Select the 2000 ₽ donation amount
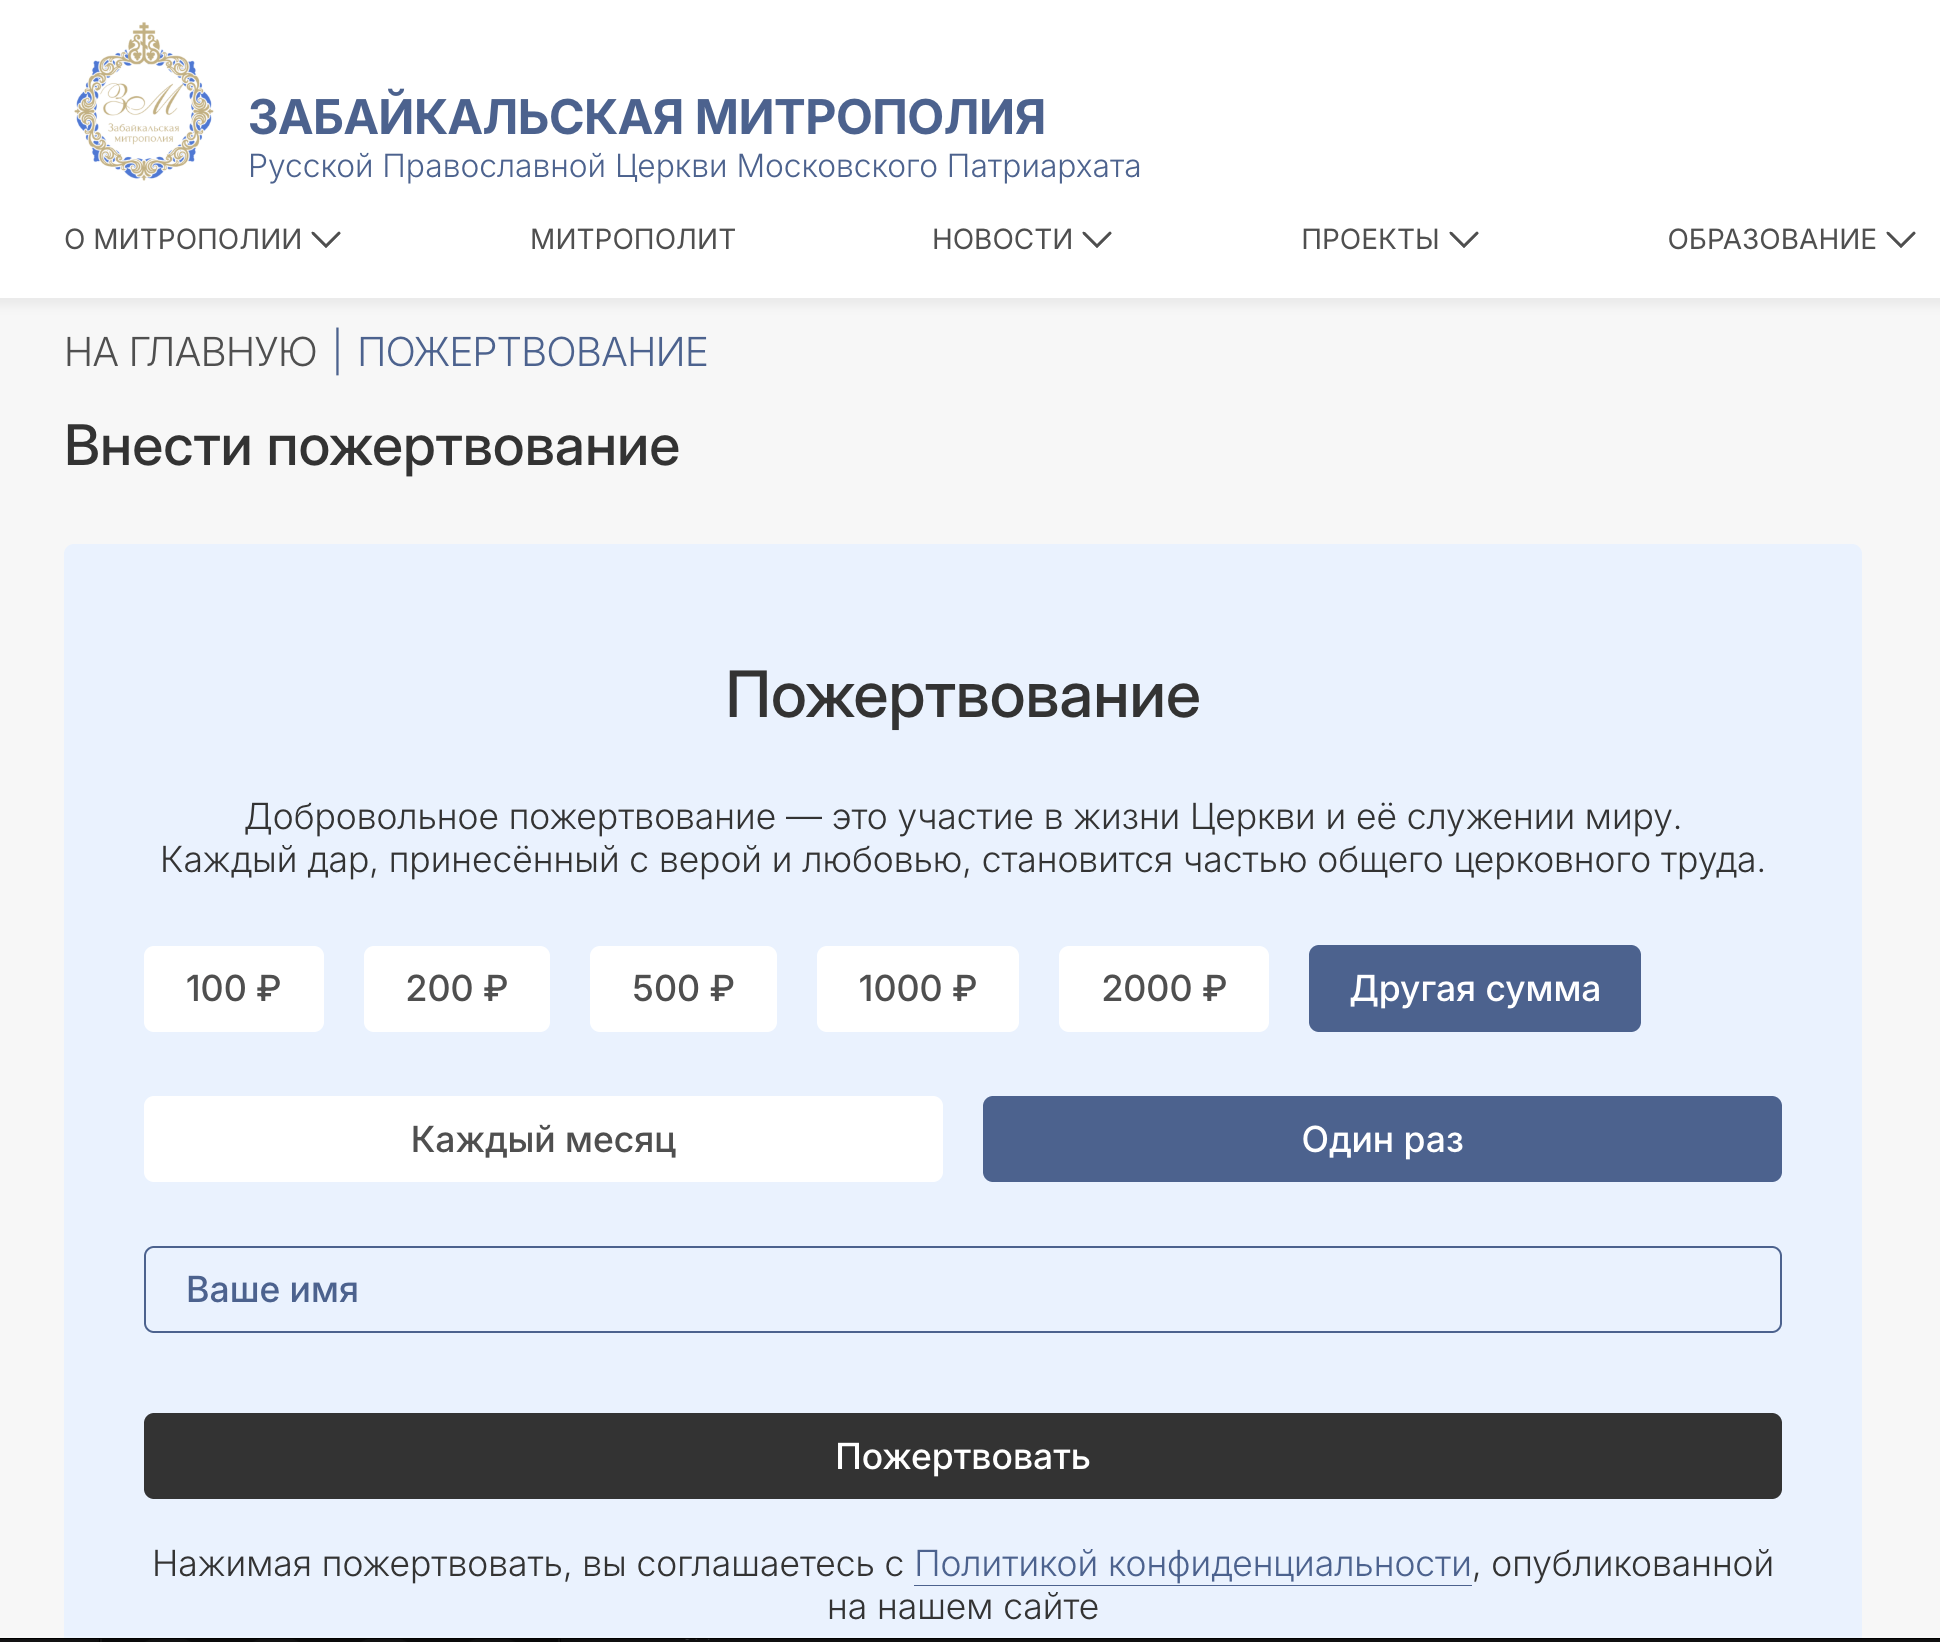Image resolution: width=1940 pixels, height=1642 pixels. click(1163, 988)
